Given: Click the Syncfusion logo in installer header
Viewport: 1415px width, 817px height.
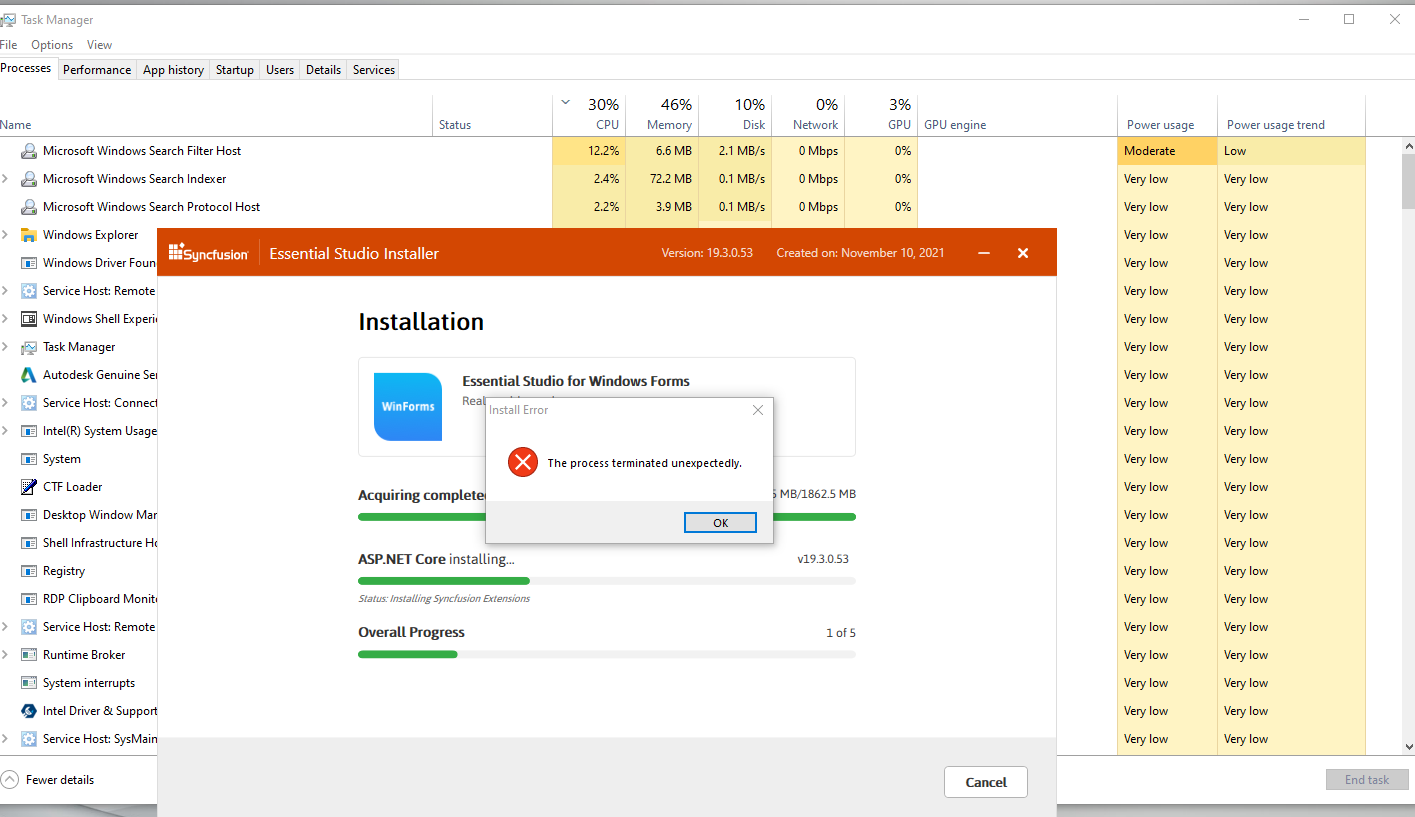Looking at the screenshot, I should (208, 254).
